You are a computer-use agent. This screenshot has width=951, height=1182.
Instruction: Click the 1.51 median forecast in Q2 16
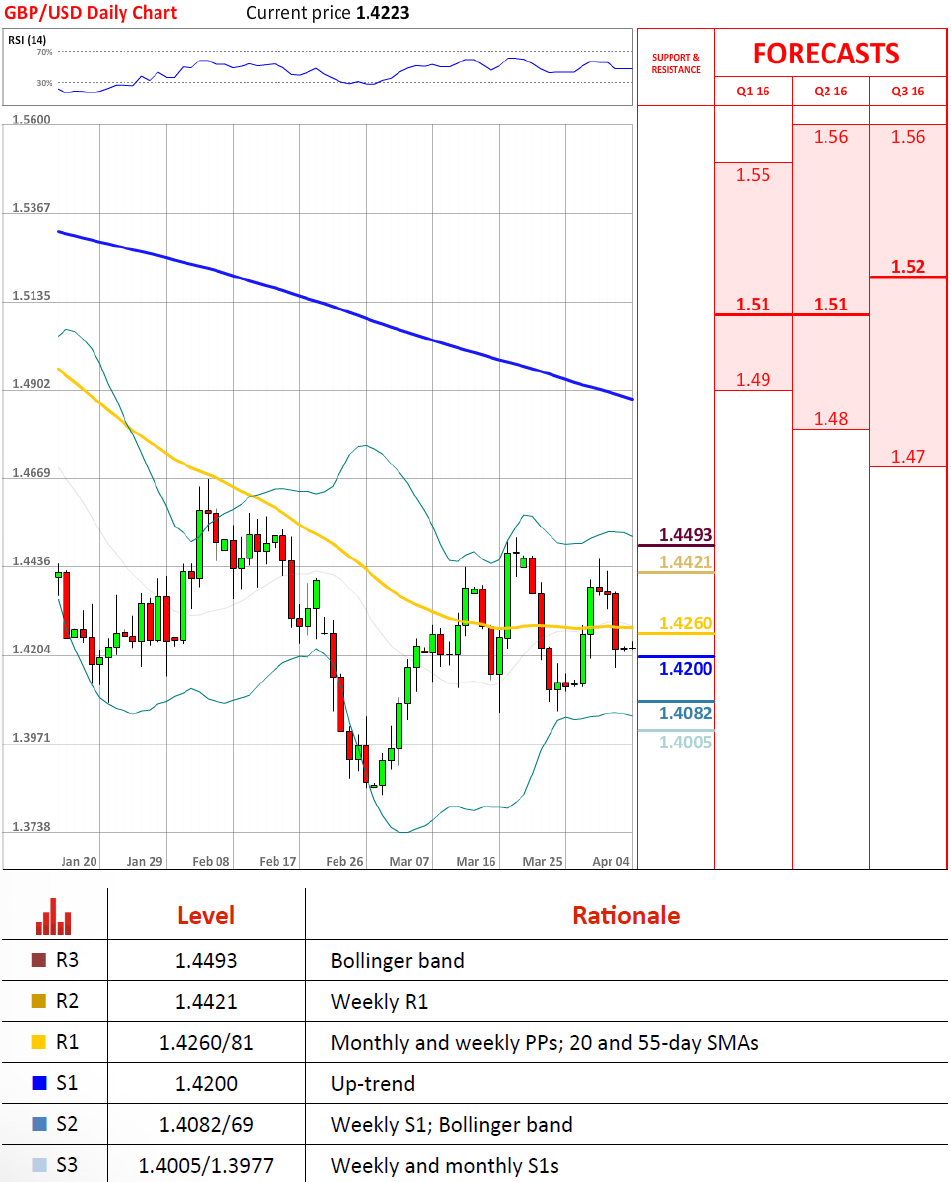click(x=830, y=305)
